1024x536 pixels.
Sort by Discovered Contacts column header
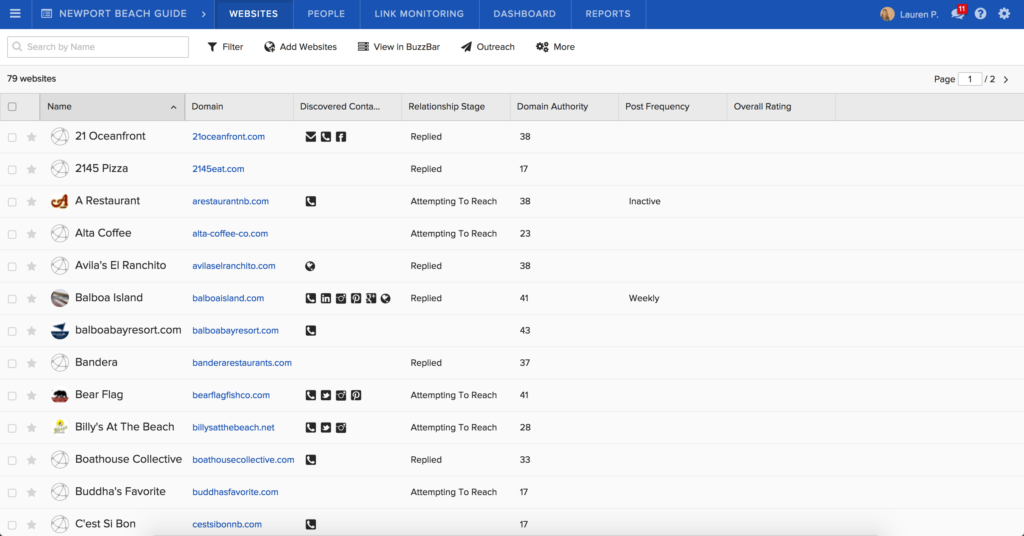tap(347, 106)
